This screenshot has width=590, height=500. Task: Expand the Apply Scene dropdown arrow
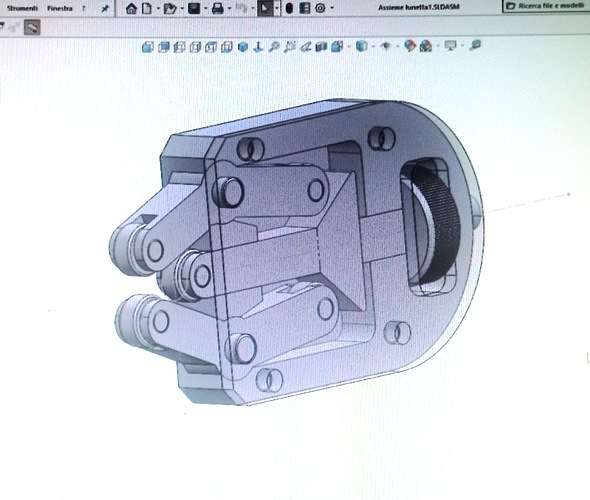(438, 46)
